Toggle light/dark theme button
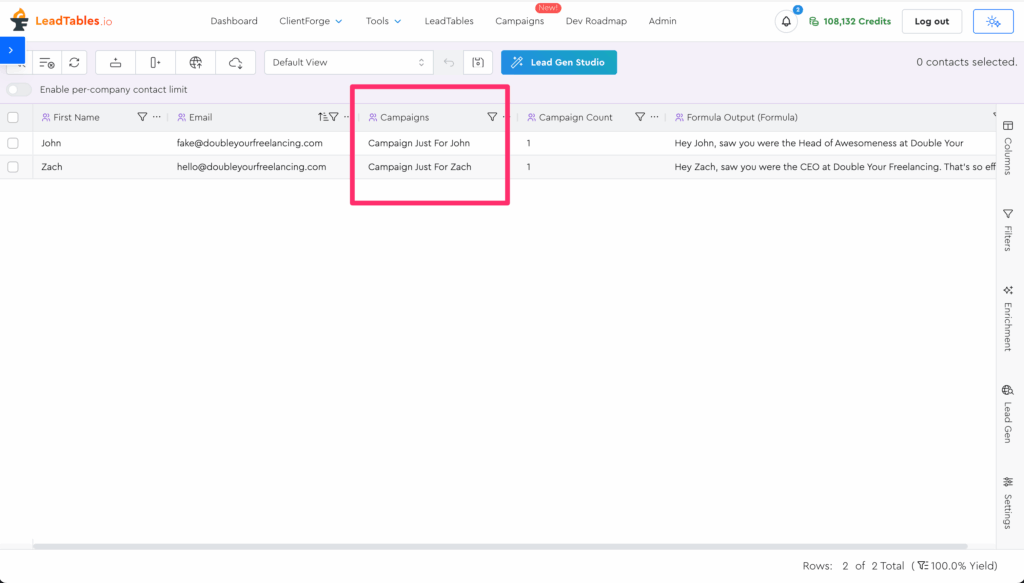The image size is (1024, 583). (992, 21)
